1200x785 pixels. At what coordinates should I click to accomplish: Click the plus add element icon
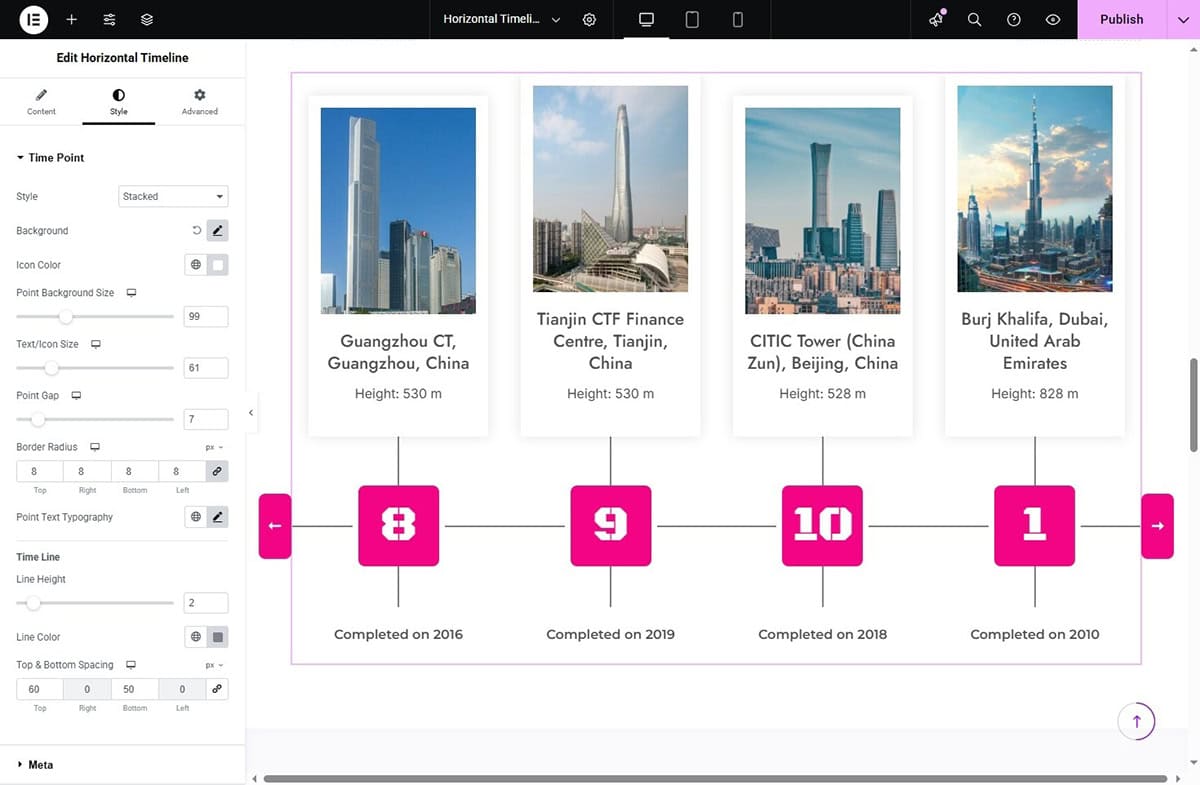pyautogui.click(x=71, y=19)
